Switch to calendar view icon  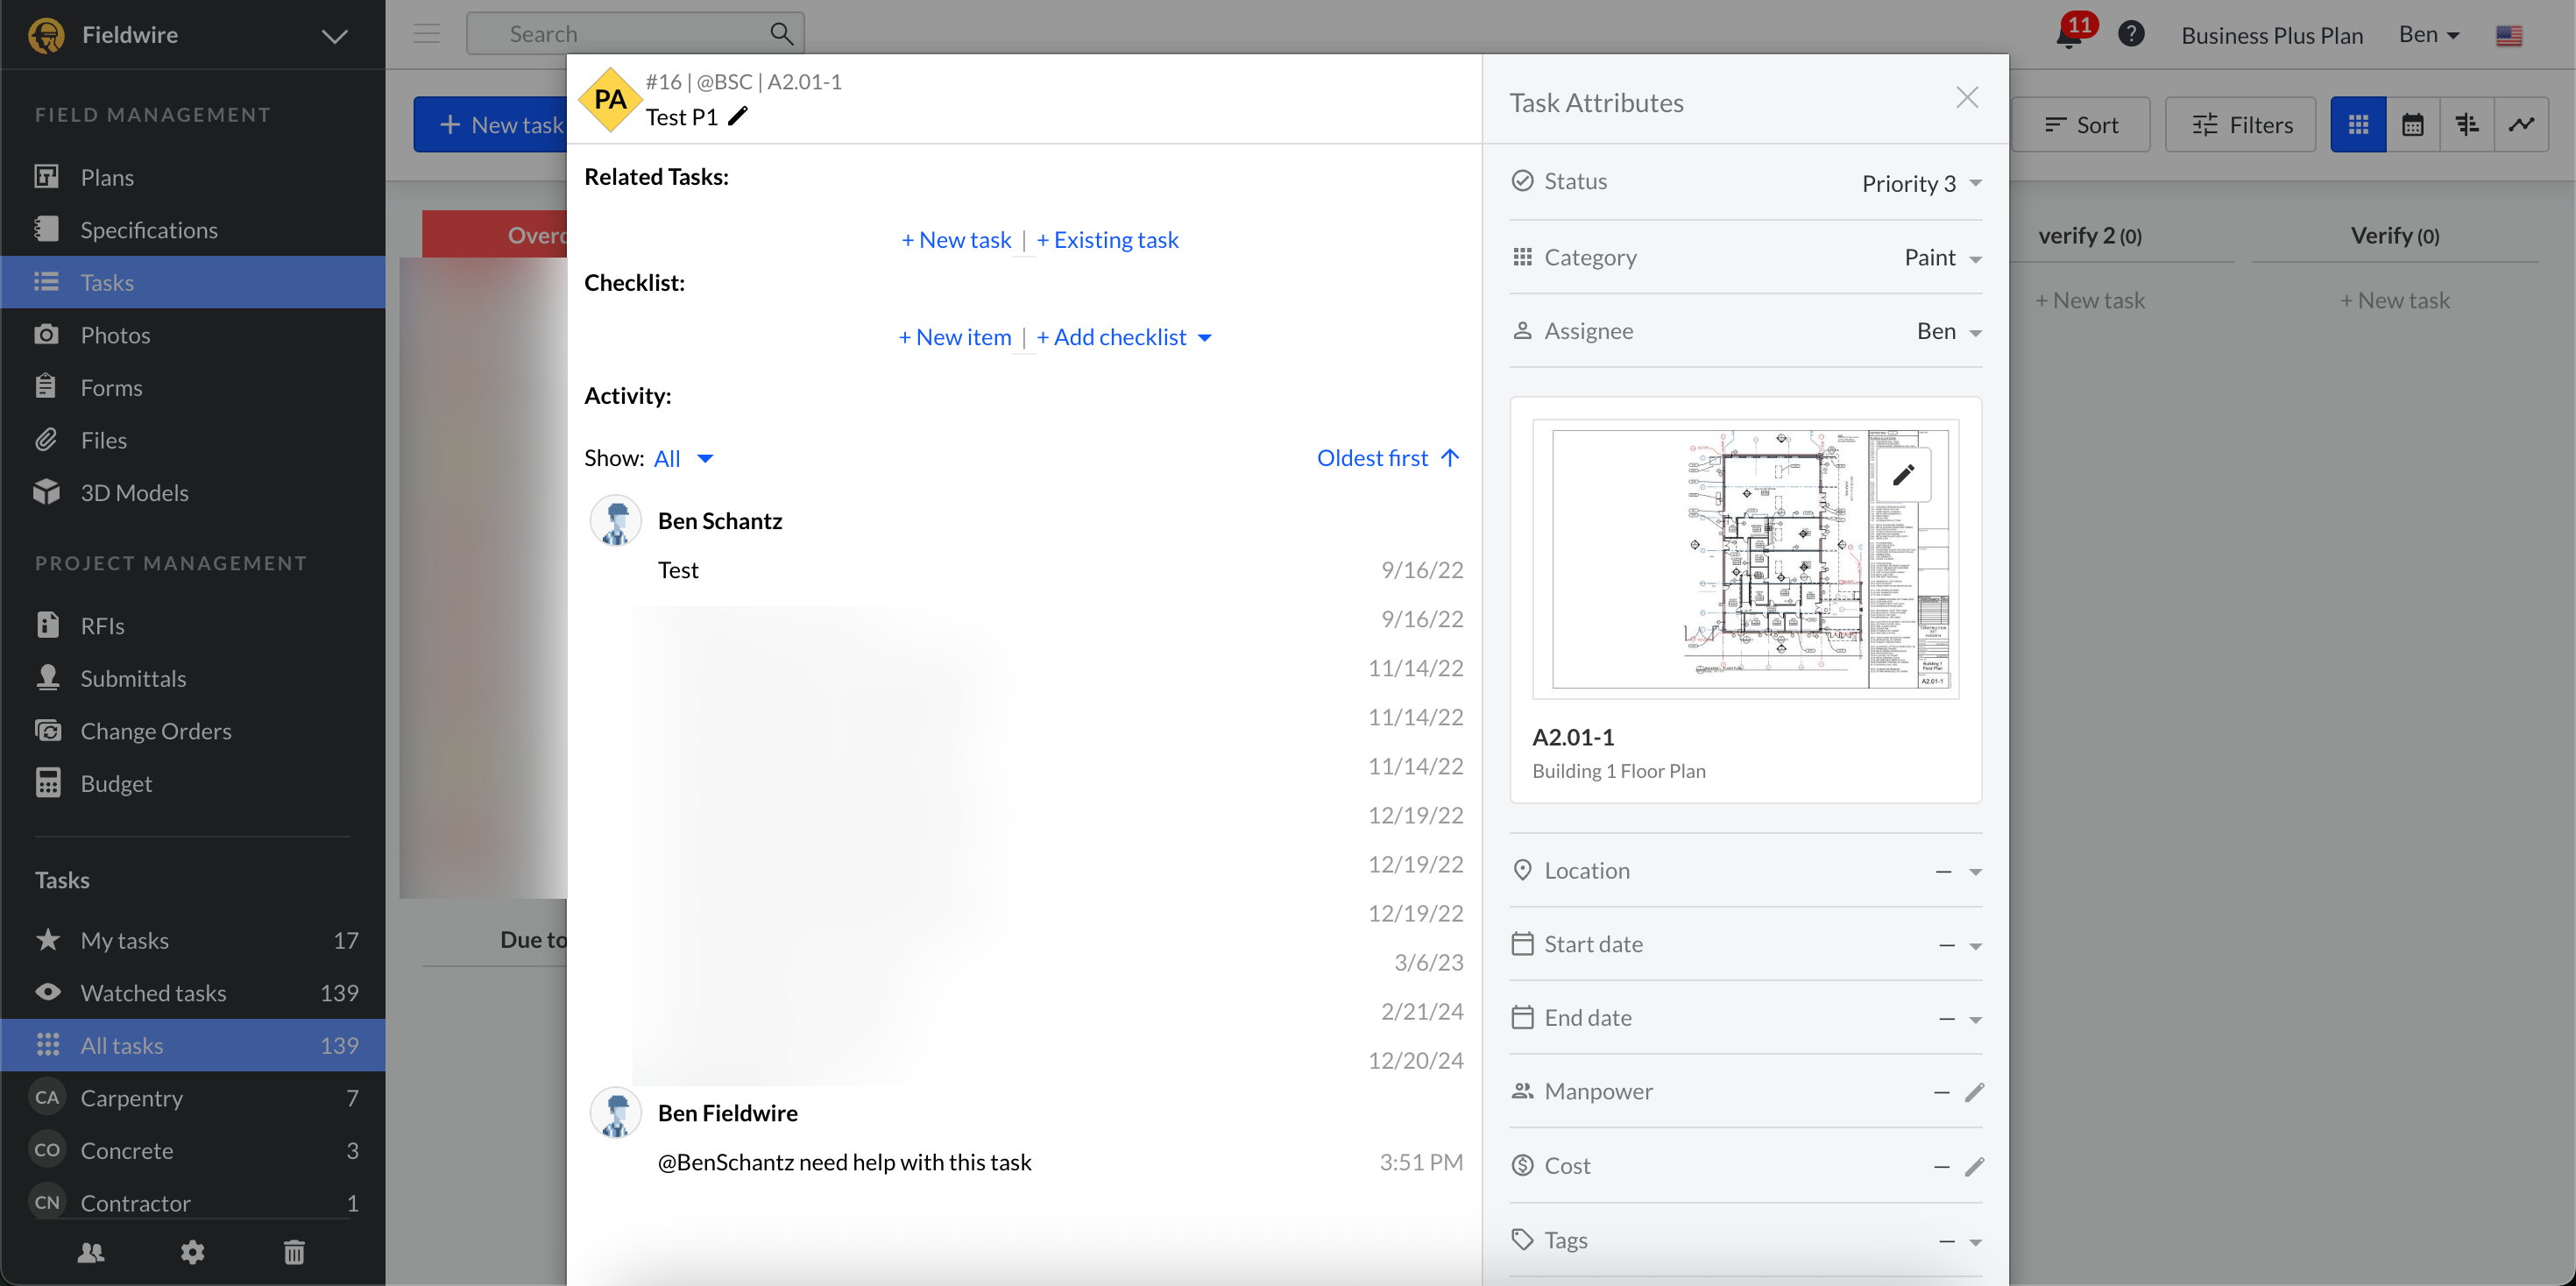(2412, 124)
